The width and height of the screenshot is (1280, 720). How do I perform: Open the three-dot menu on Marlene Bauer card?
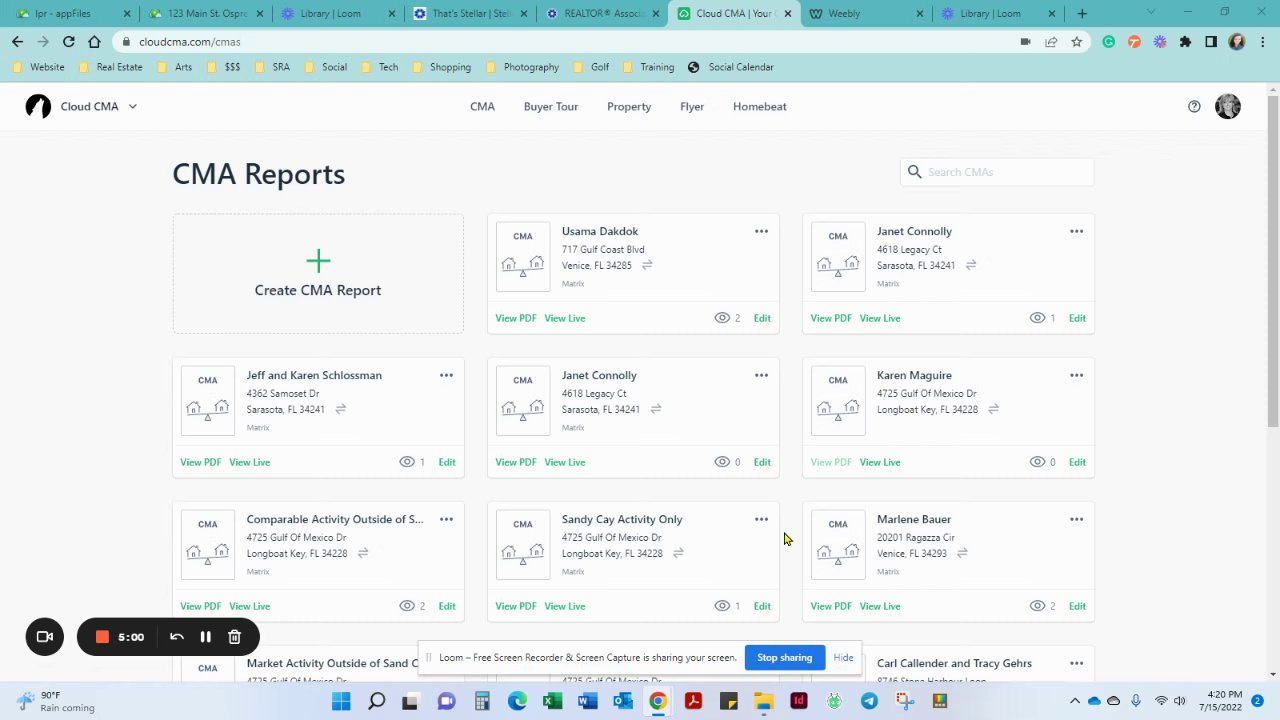point(1076,519)
